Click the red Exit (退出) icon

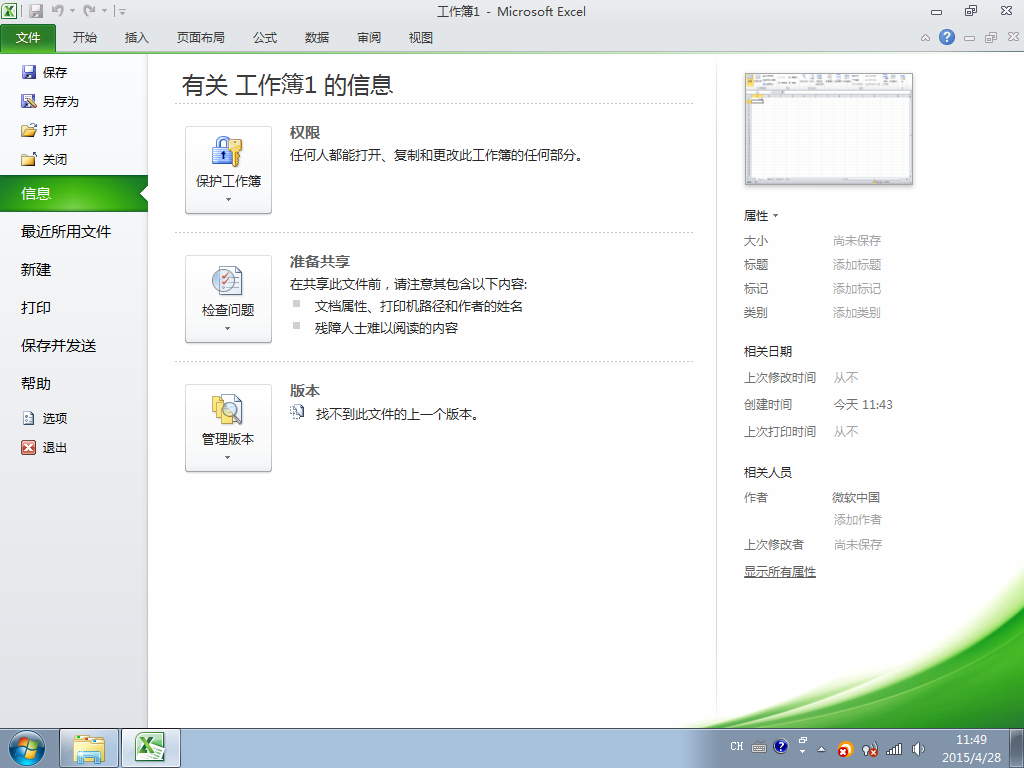(29, 447)
